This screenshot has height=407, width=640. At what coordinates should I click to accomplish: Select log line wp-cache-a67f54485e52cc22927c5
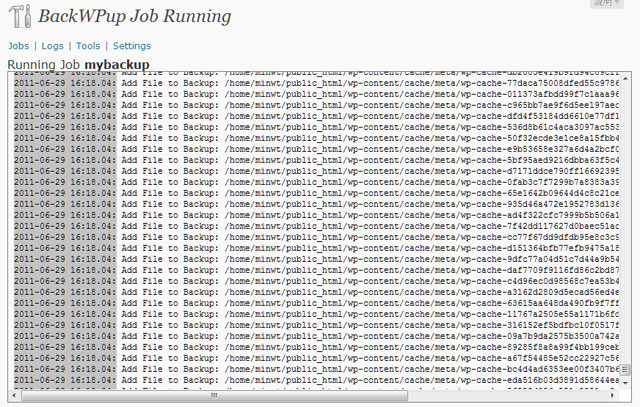pos(316,359)
